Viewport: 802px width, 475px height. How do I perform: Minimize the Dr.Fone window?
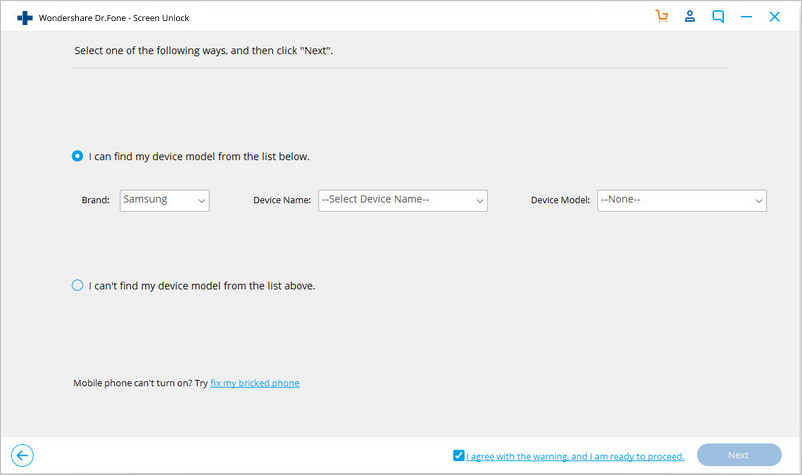click(x=746, y=17)
